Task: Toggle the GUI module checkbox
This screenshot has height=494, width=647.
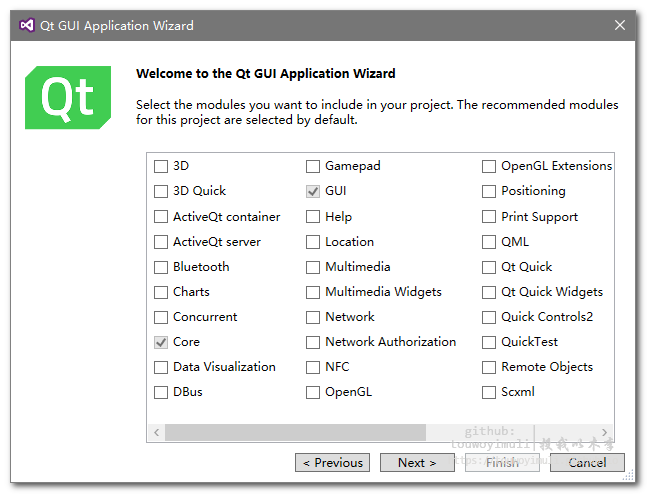Action: (313, 191)
